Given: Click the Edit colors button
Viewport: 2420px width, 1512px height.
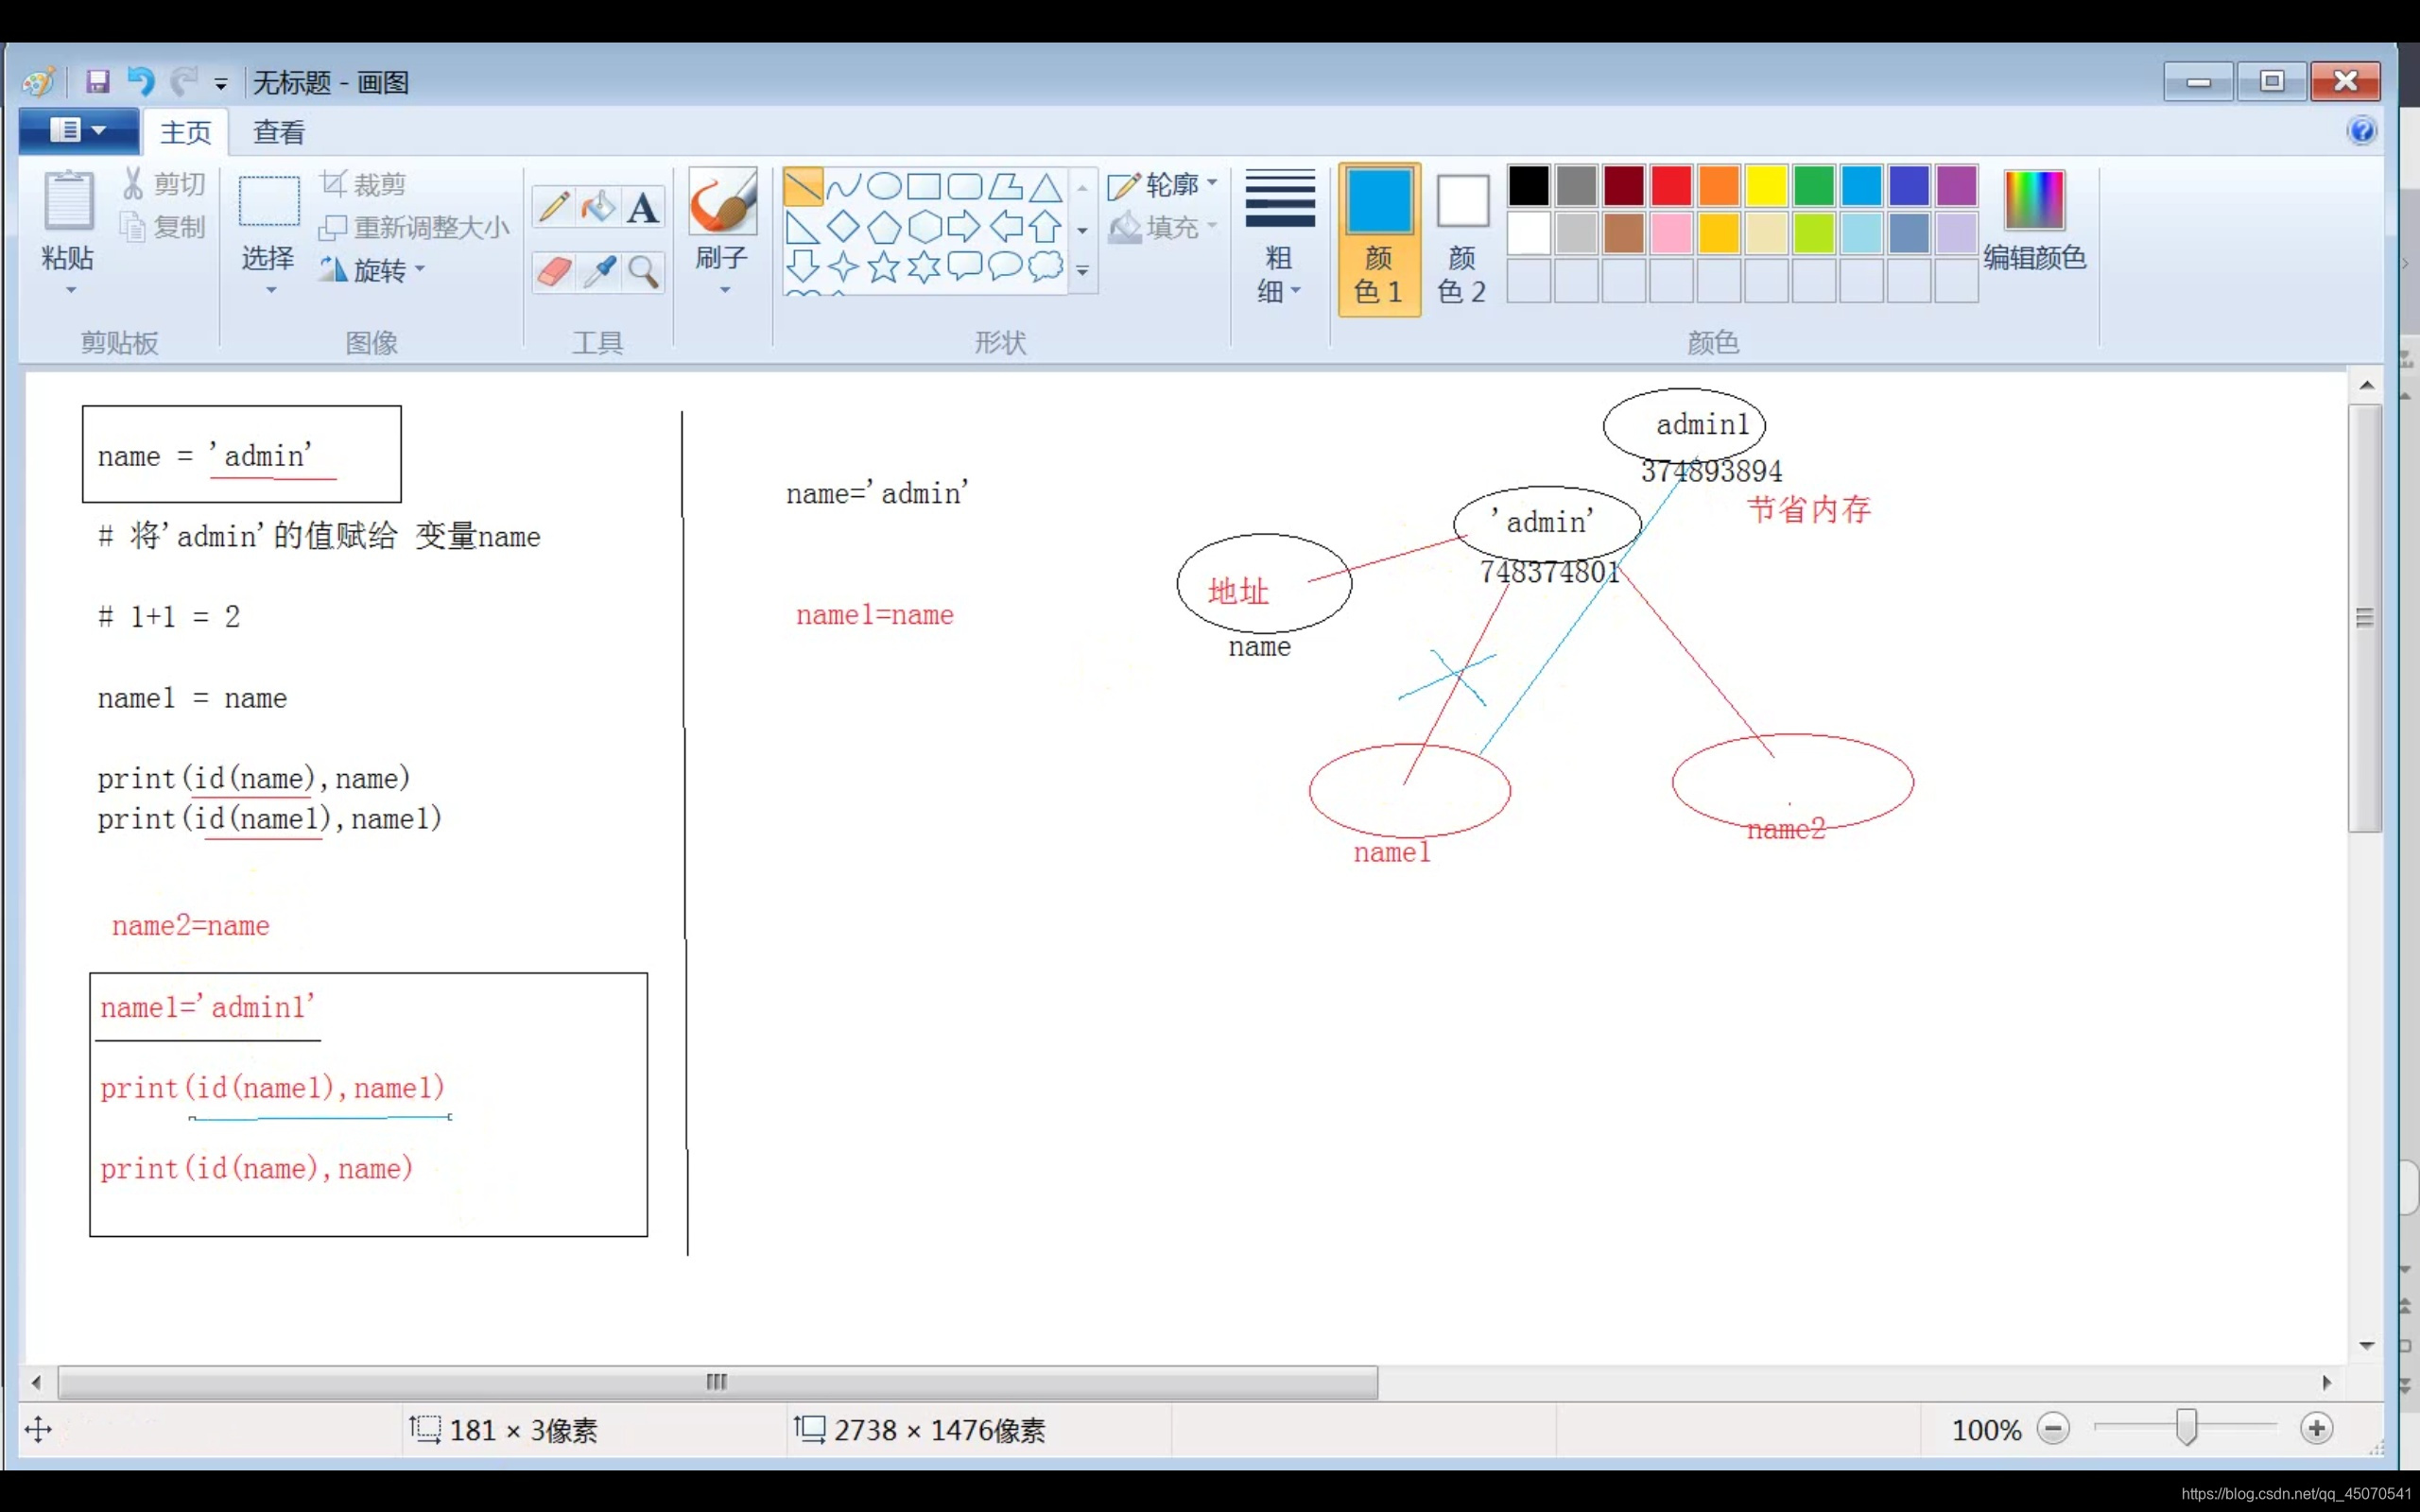Looking at the screenshot, I should pos(2034,222).
